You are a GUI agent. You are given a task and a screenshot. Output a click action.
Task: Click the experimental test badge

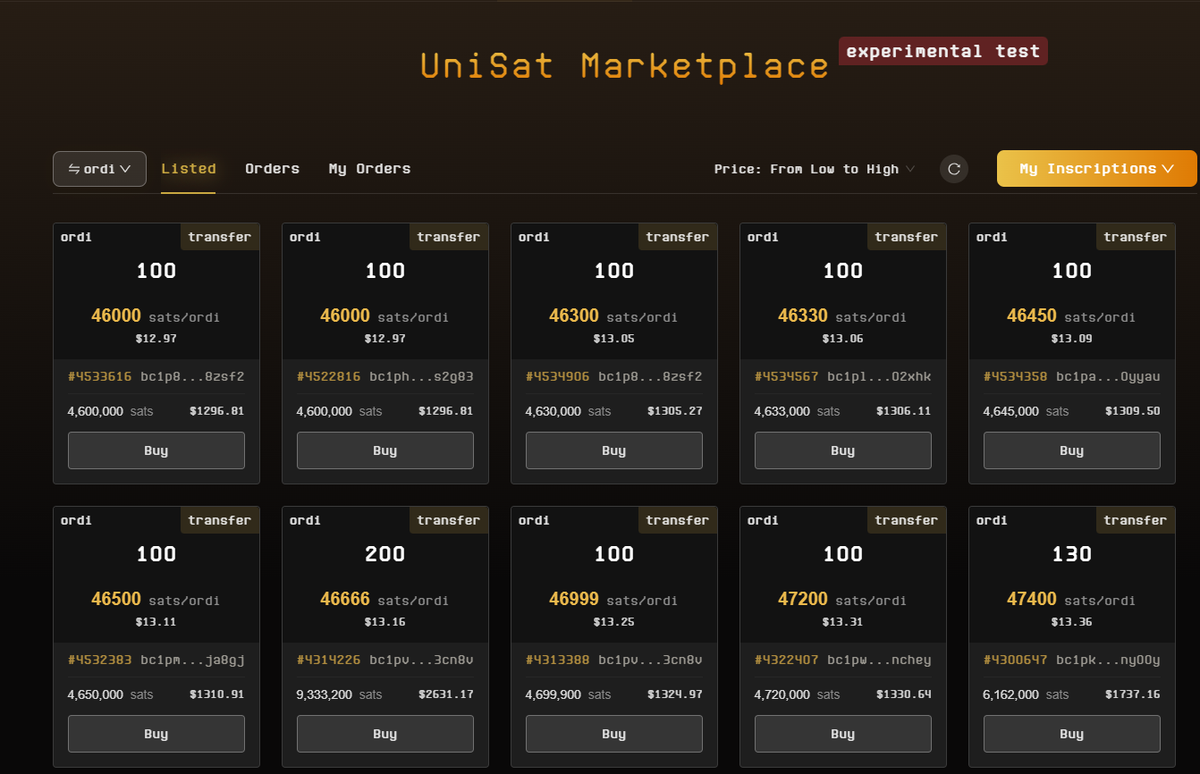[x=942, y=50]
